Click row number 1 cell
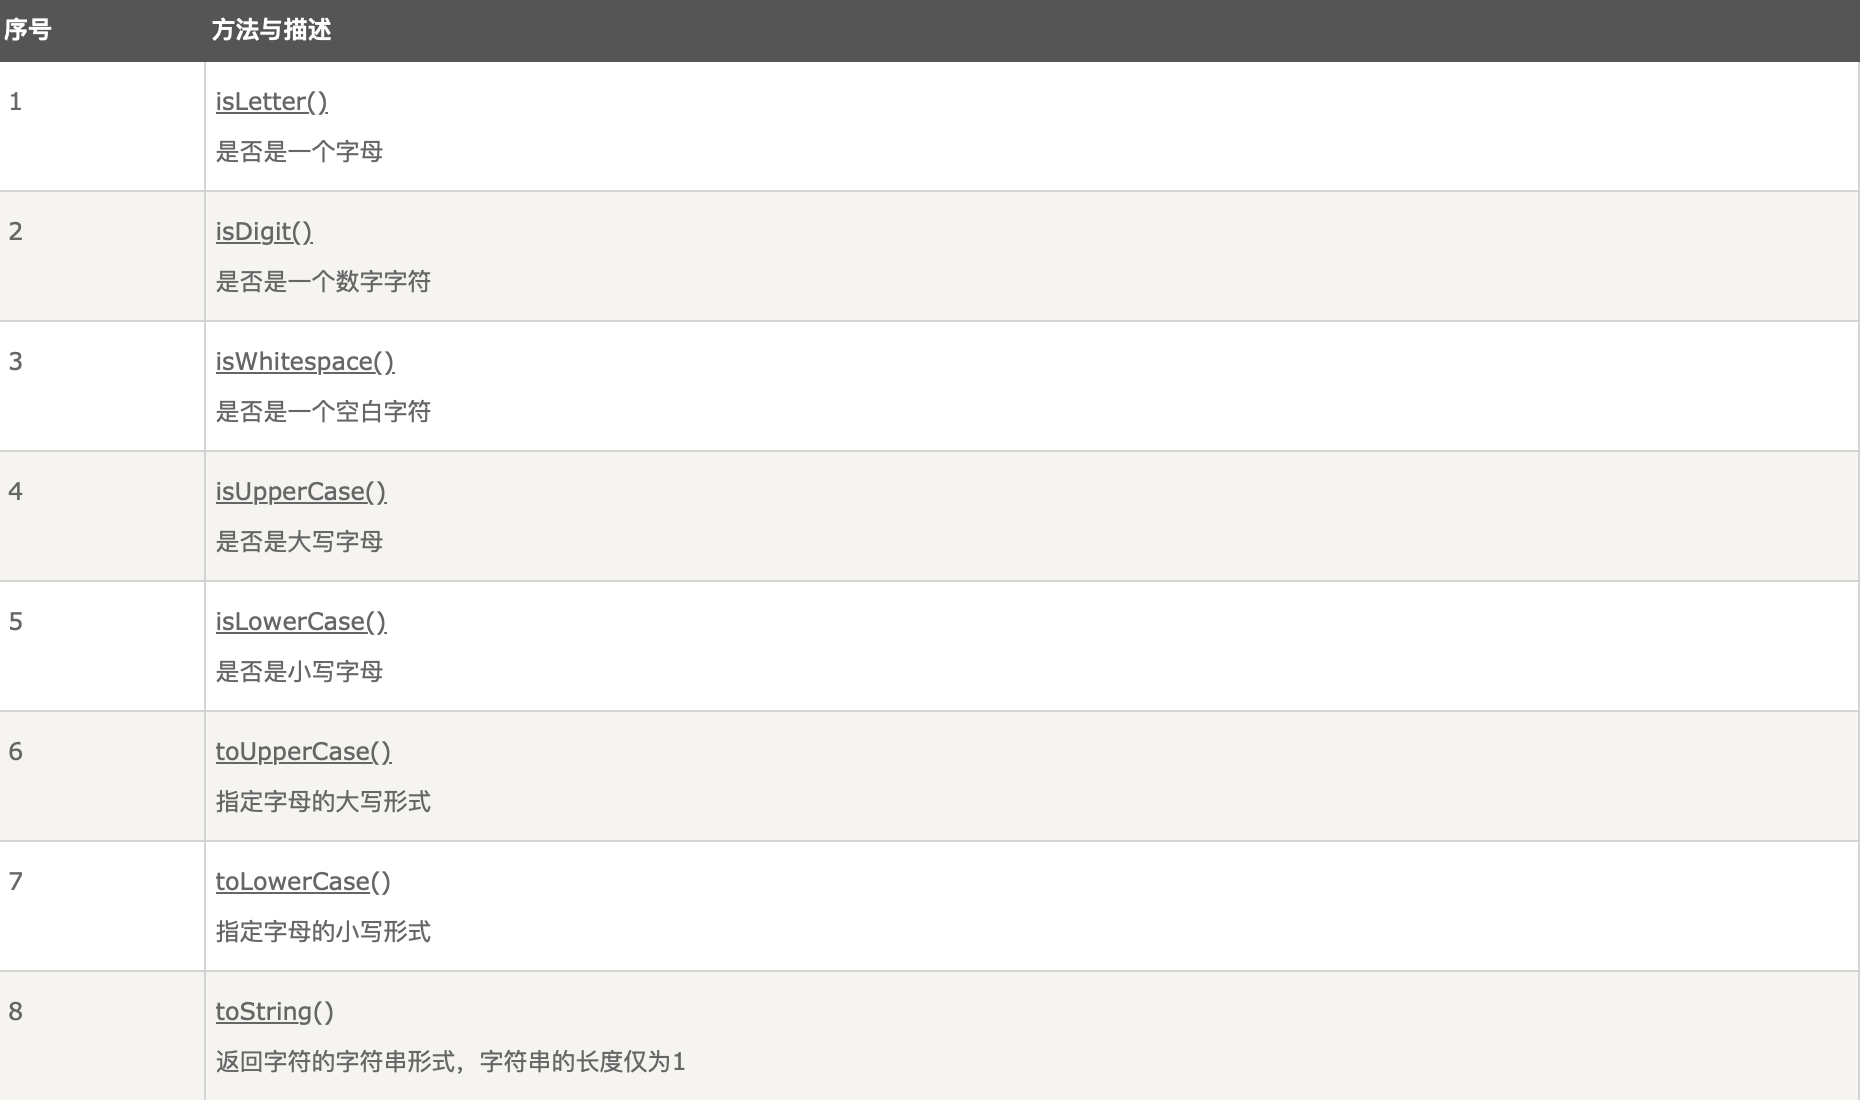 click(102, 126)
